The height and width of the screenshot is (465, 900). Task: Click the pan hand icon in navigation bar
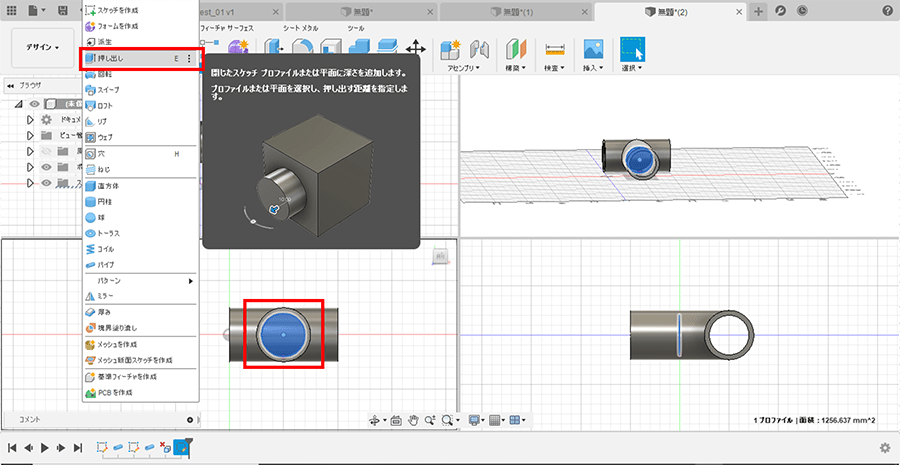[413, 420]
